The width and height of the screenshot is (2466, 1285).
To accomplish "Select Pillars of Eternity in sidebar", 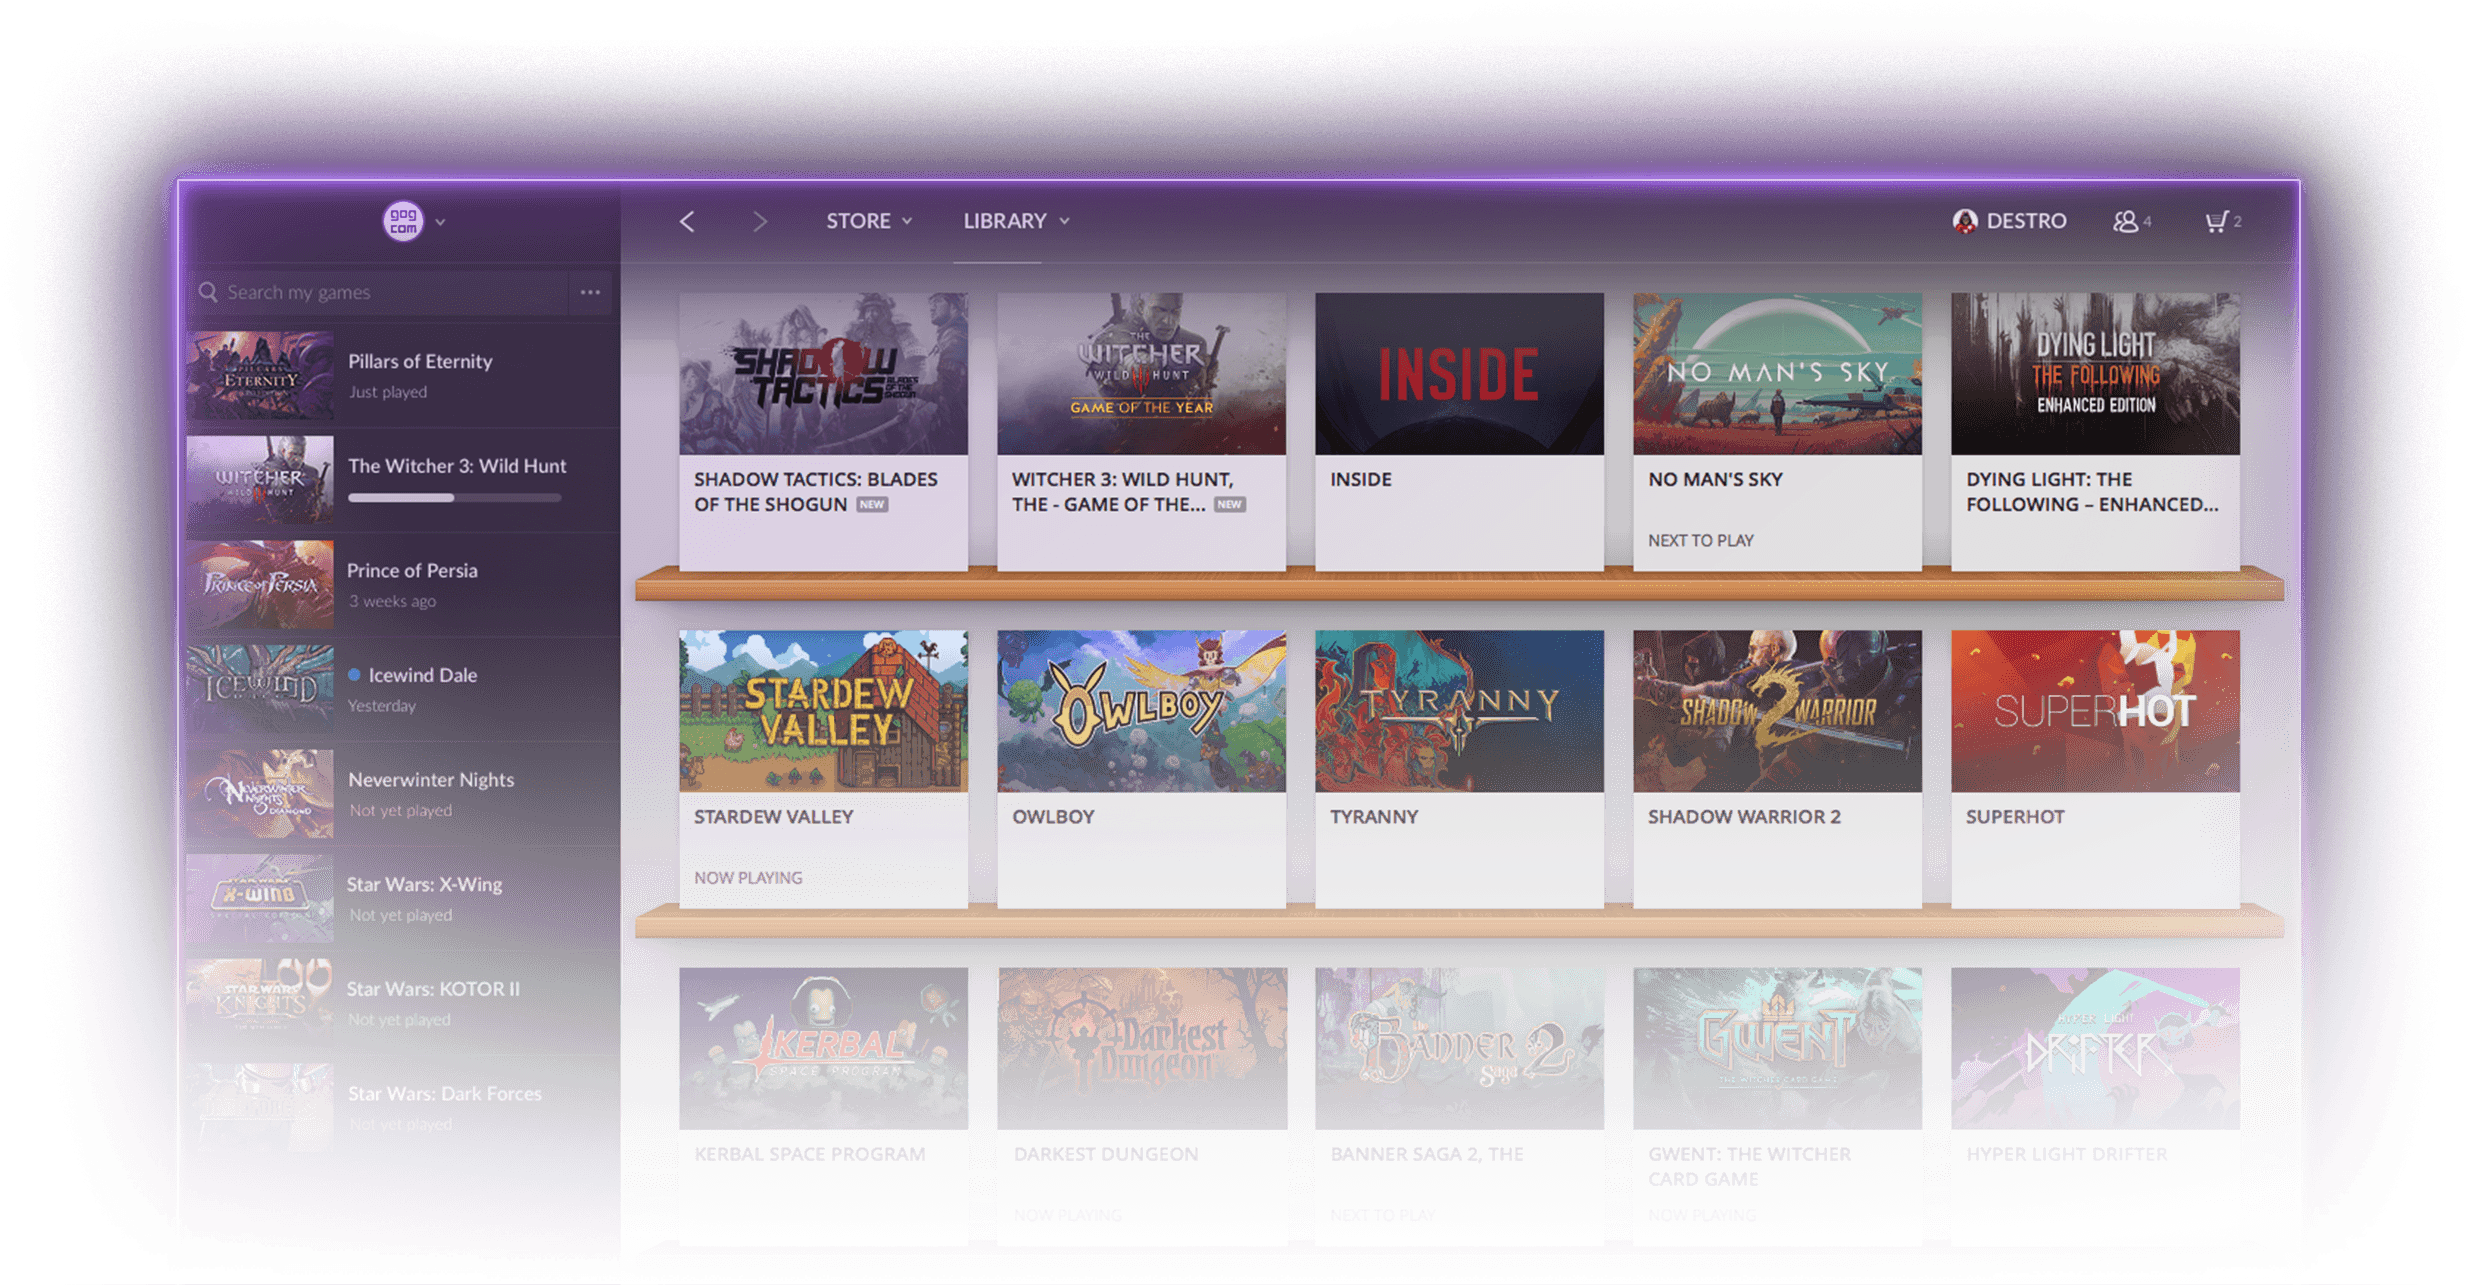I will pyautogui.click(x=403, y=376).
